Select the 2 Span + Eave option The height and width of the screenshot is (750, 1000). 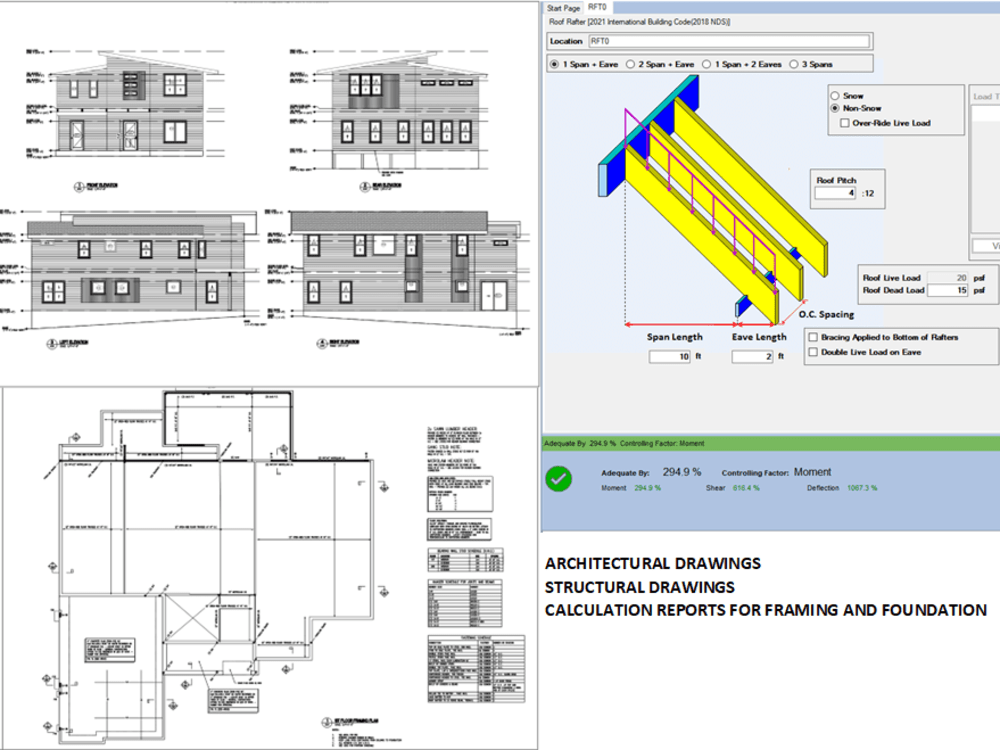[631, 63]
